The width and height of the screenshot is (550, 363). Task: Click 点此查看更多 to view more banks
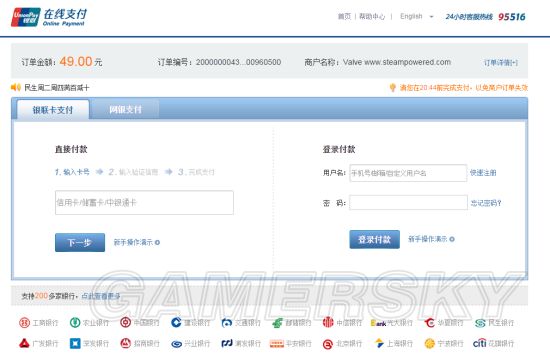click(101, 296)
